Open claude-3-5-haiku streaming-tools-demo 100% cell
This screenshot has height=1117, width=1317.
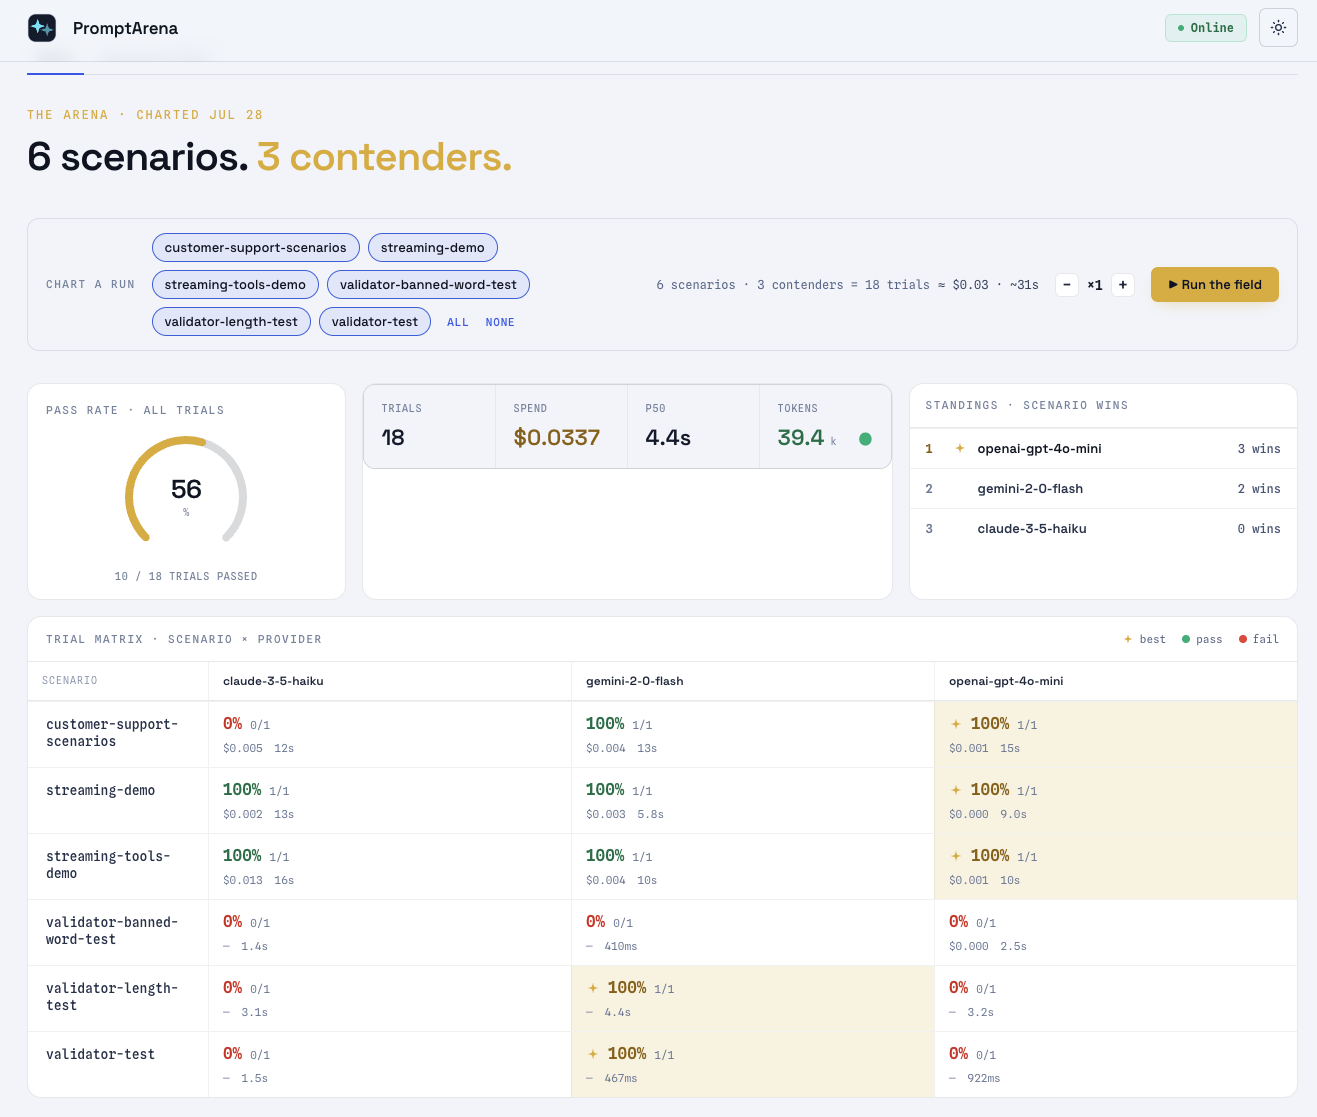click(x=390, y=867)
